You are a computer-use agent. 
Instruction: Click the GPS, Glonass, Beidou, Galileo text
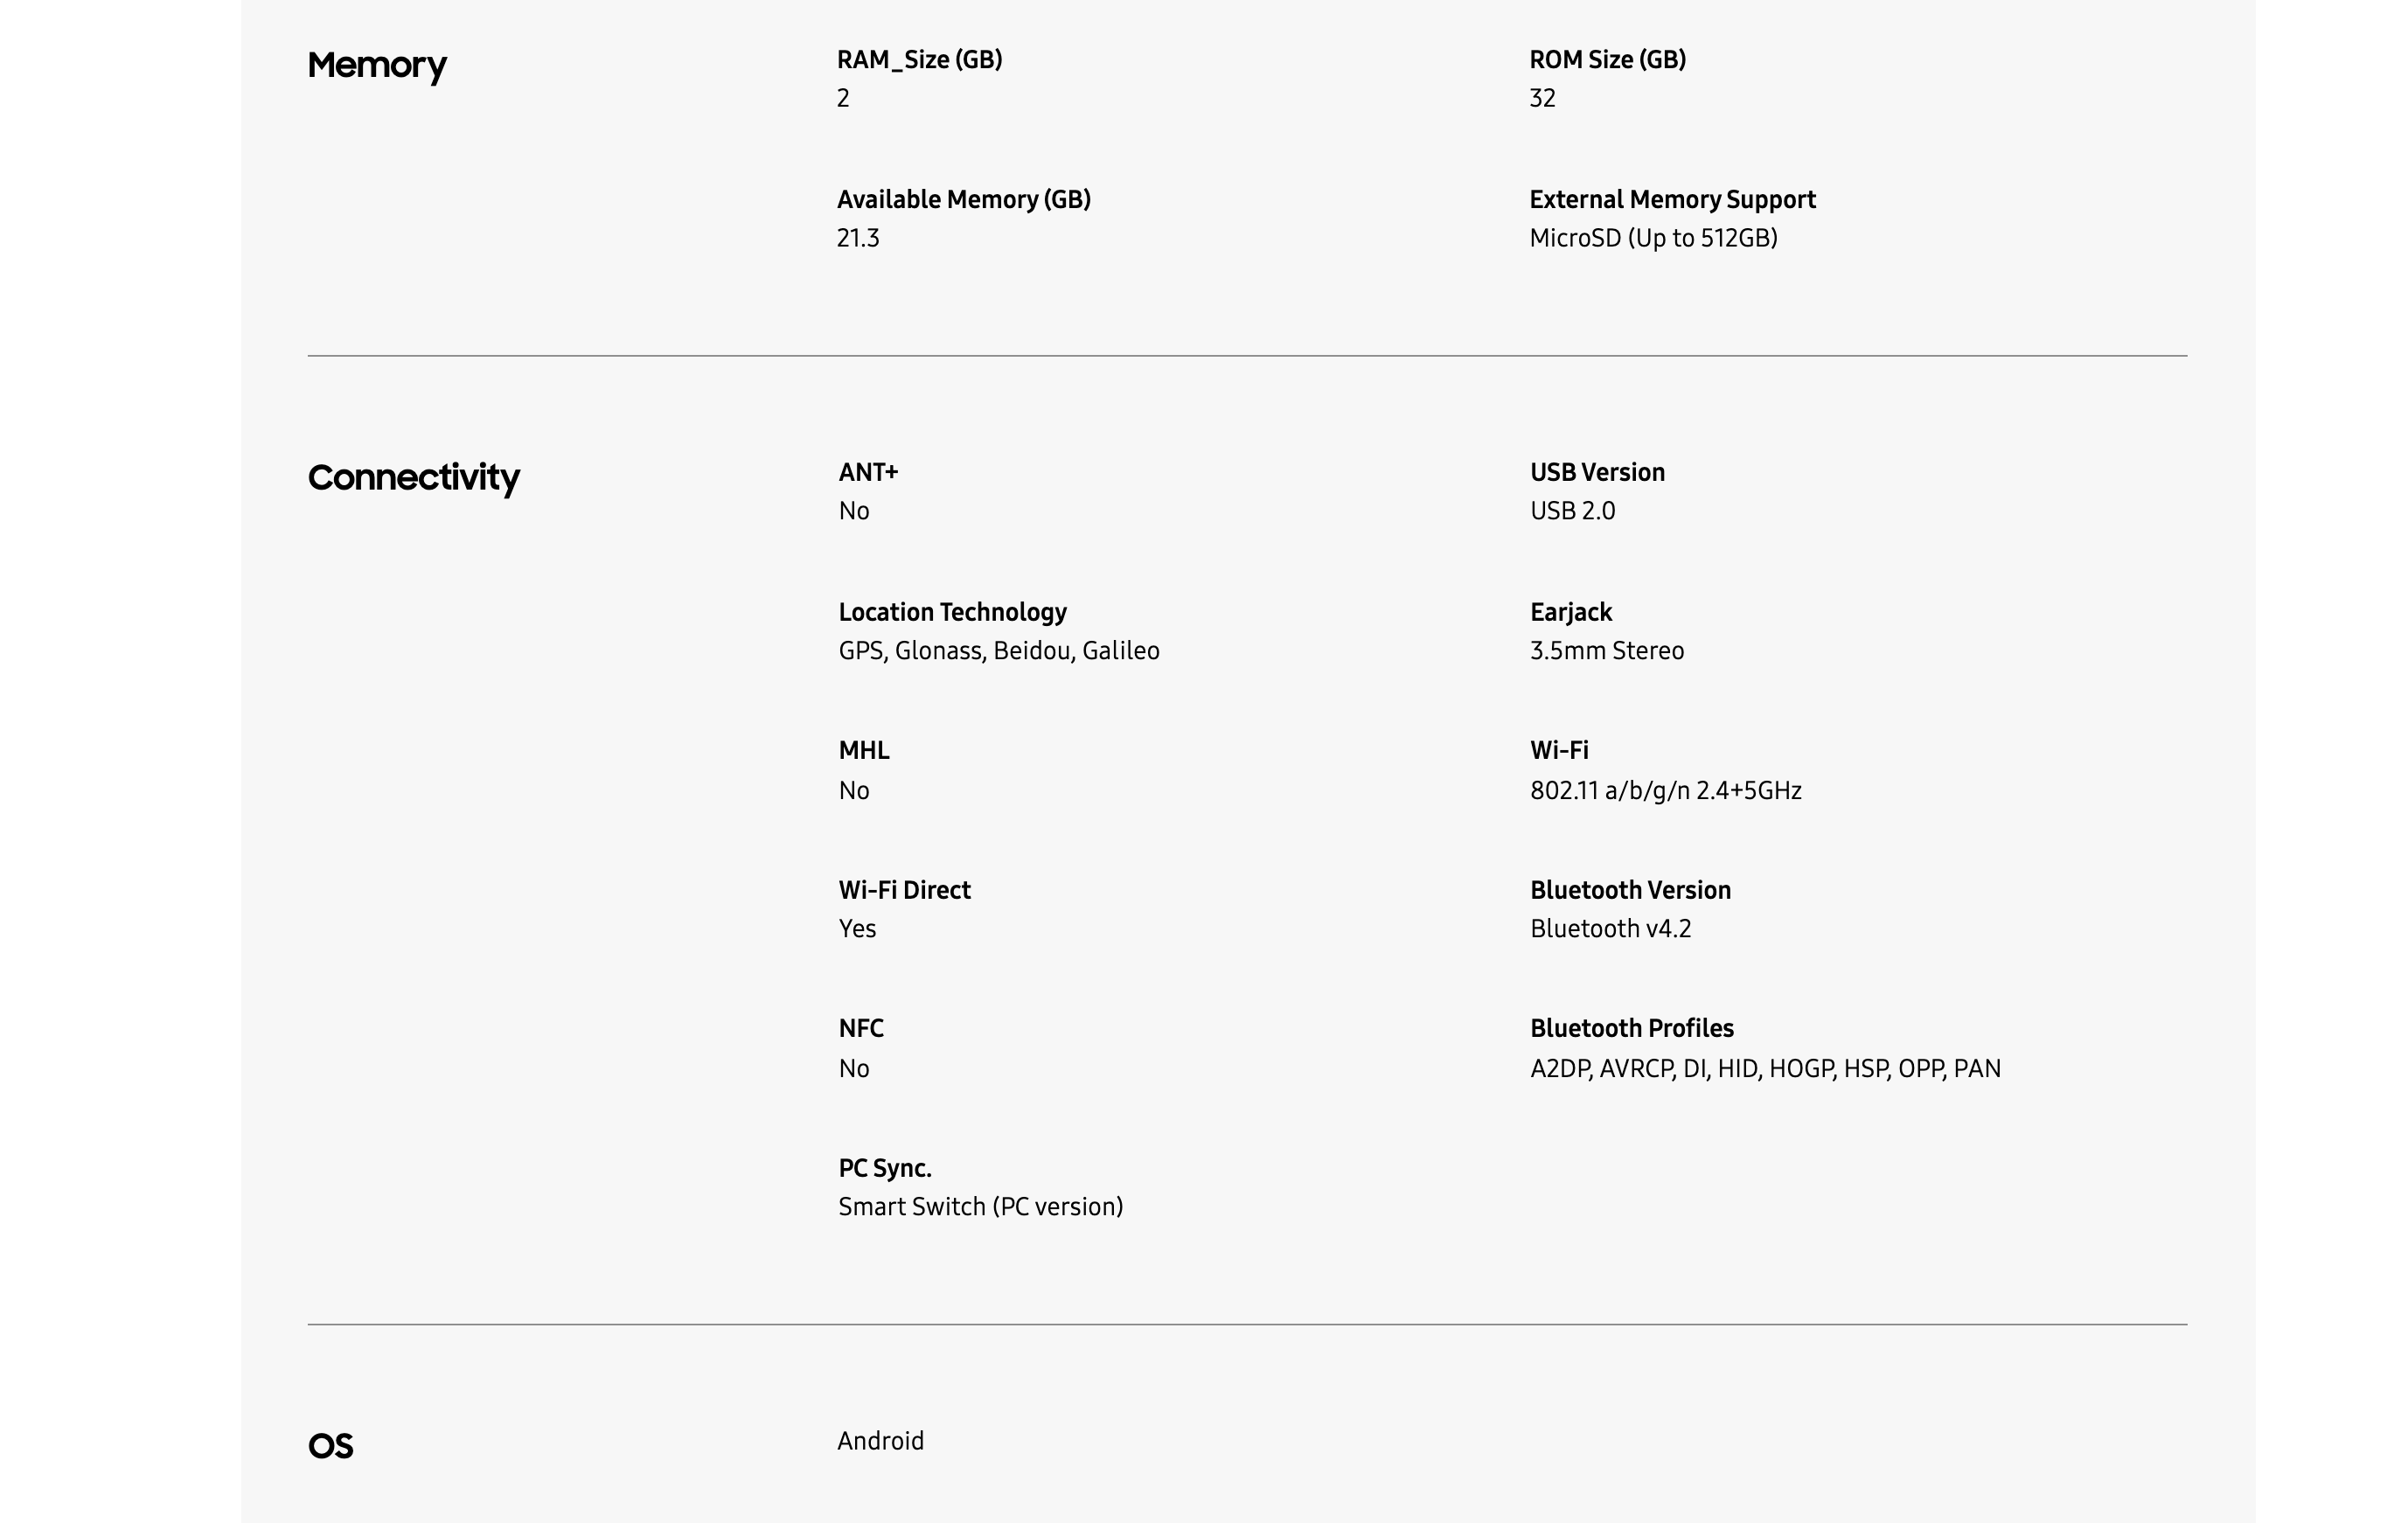(998, 651)
